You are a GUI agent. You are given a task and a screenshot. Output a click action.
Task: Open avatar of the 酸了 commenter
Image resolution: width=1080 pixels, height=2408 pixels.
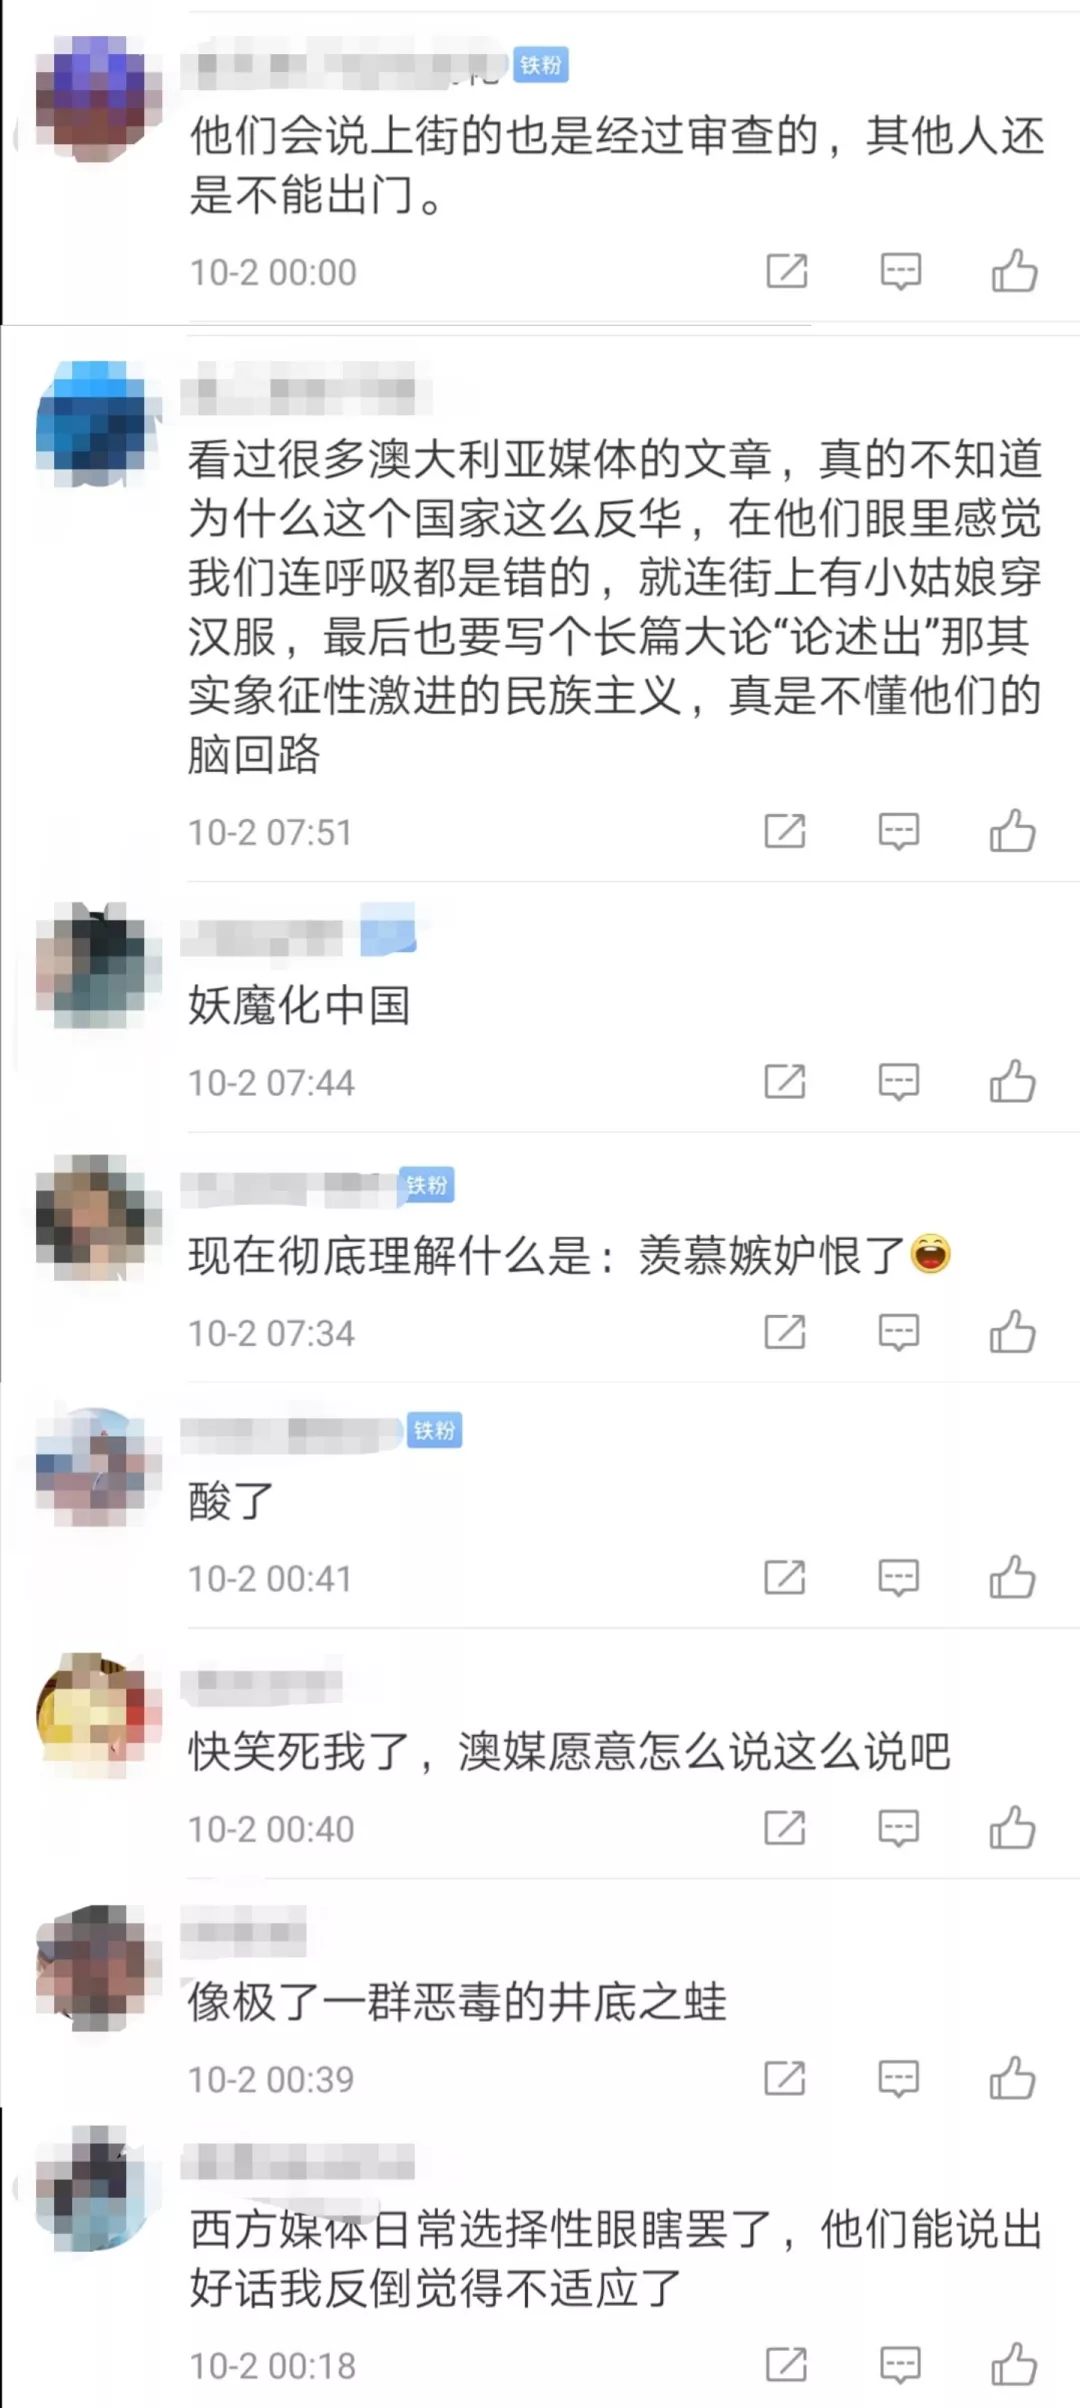98,1467
